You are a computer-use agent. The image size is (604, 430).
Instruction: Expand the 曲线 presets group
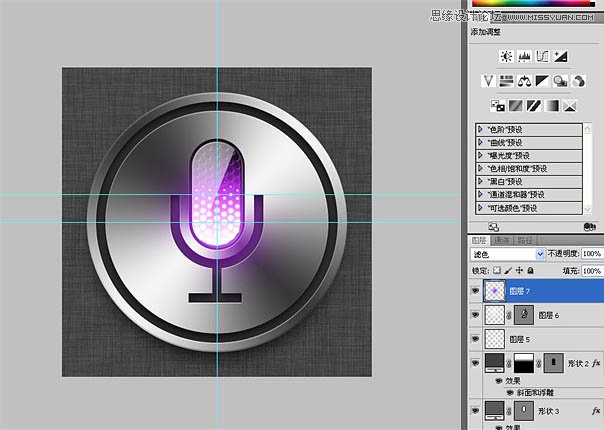click(x=480, y=142)
